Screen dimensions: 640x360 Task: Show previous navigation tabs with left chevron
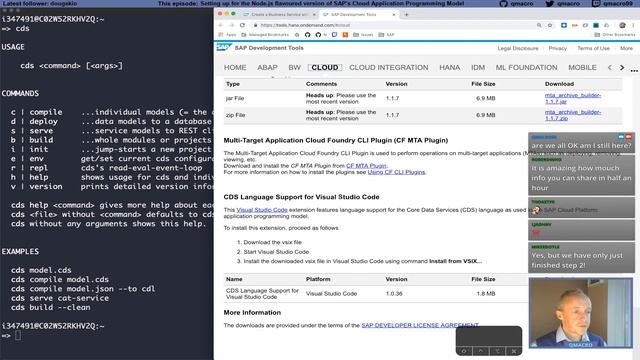point(610,67)
